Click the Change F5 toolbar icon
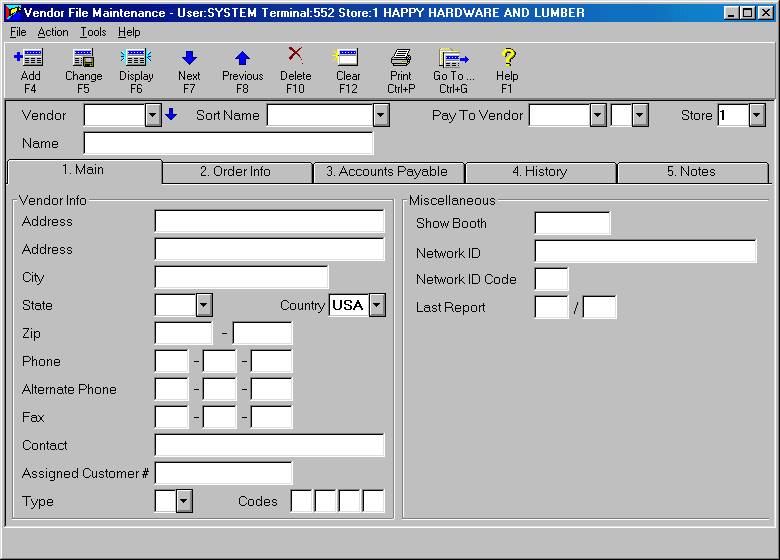This screenshot has height=560, width=780. pos(83,58)
